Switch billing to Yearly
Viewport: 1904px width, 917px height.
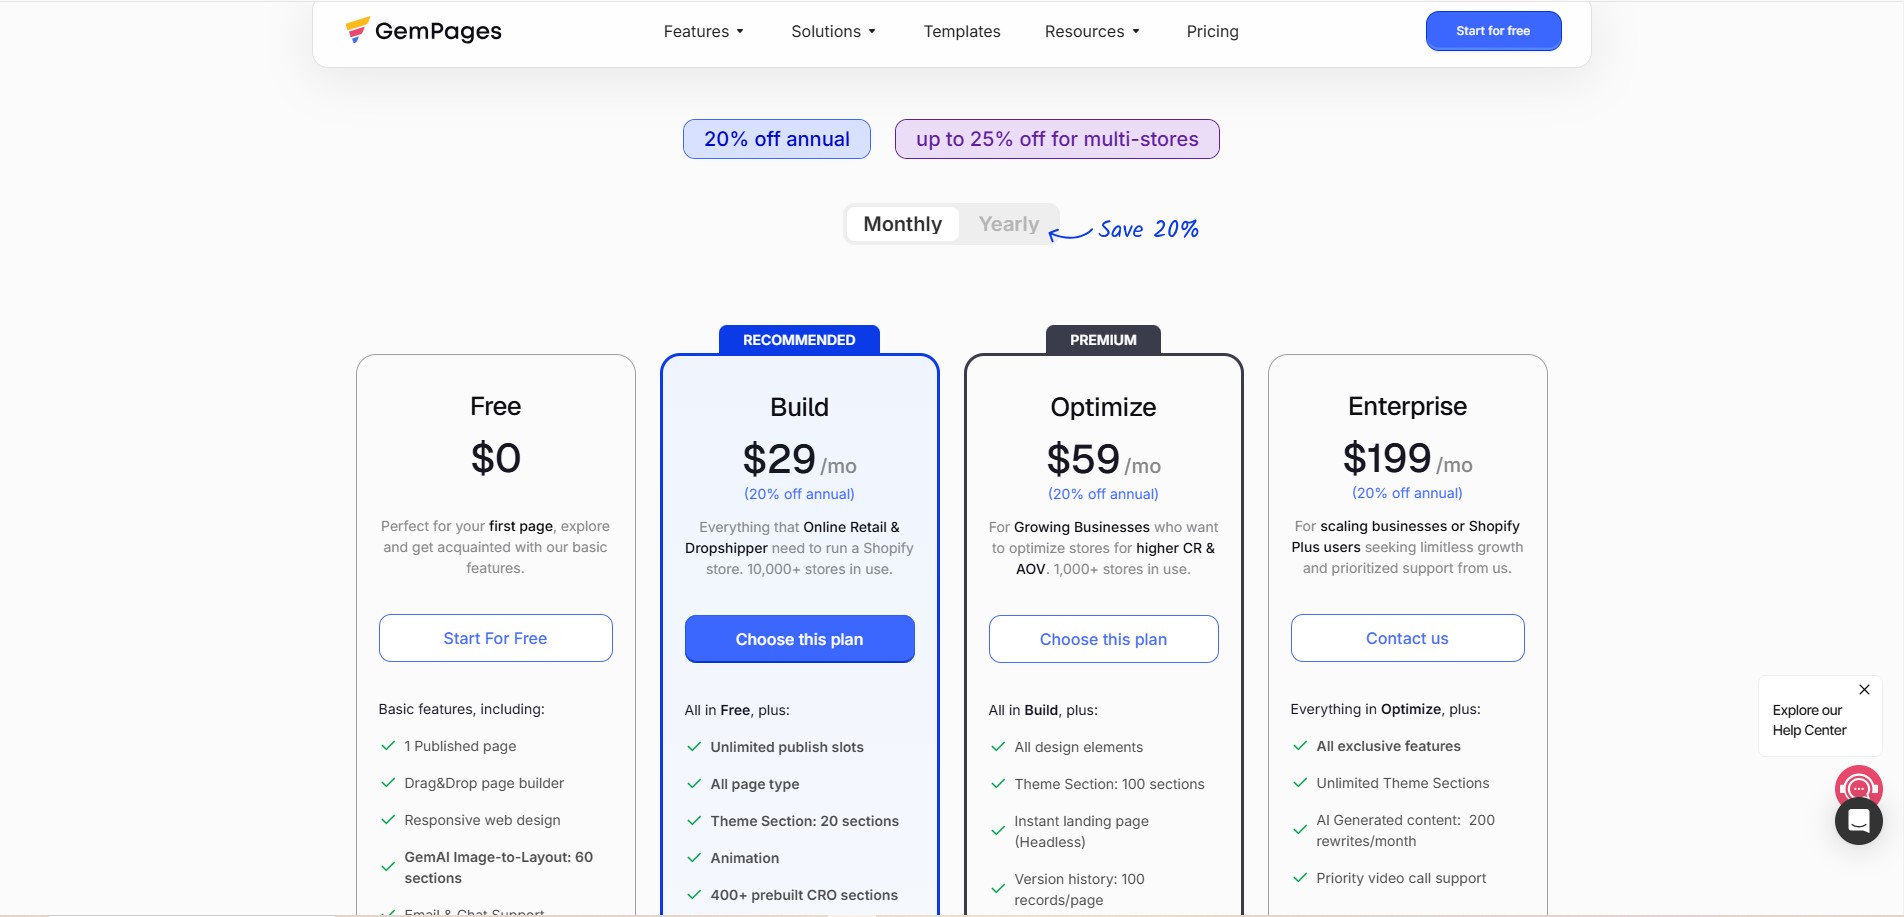pos(1008,224)
